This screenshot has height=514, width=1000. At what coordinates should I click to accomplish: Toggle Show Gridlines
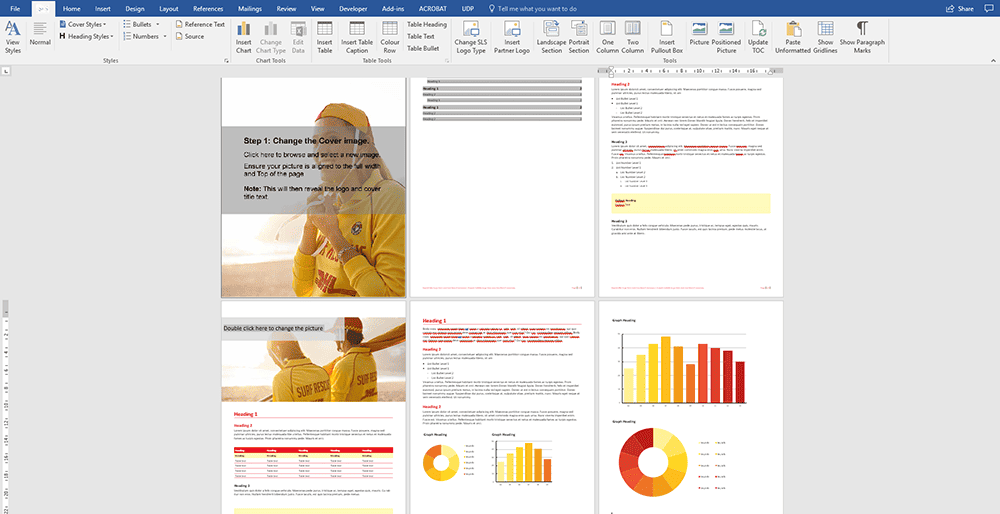tap(825, 37)
